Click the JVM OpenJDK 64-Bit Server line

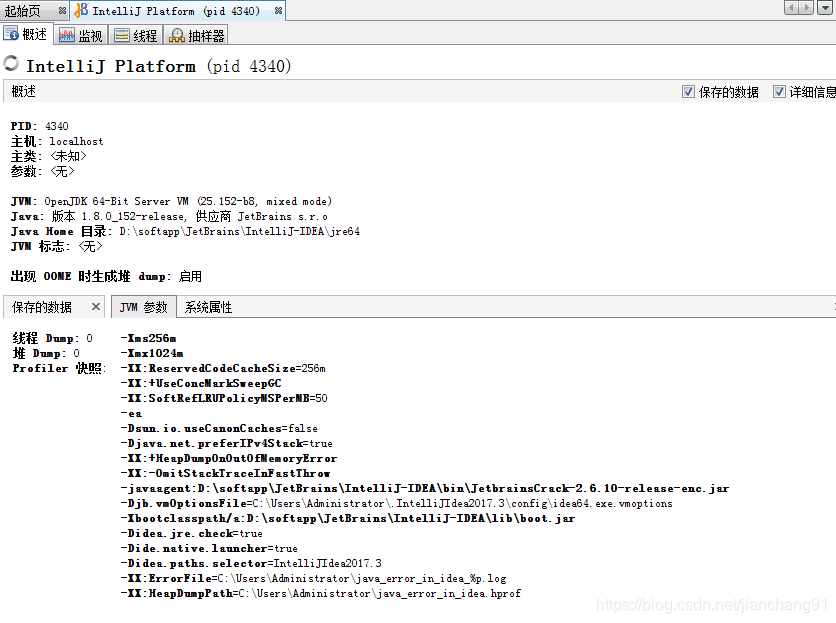(171, 201)
